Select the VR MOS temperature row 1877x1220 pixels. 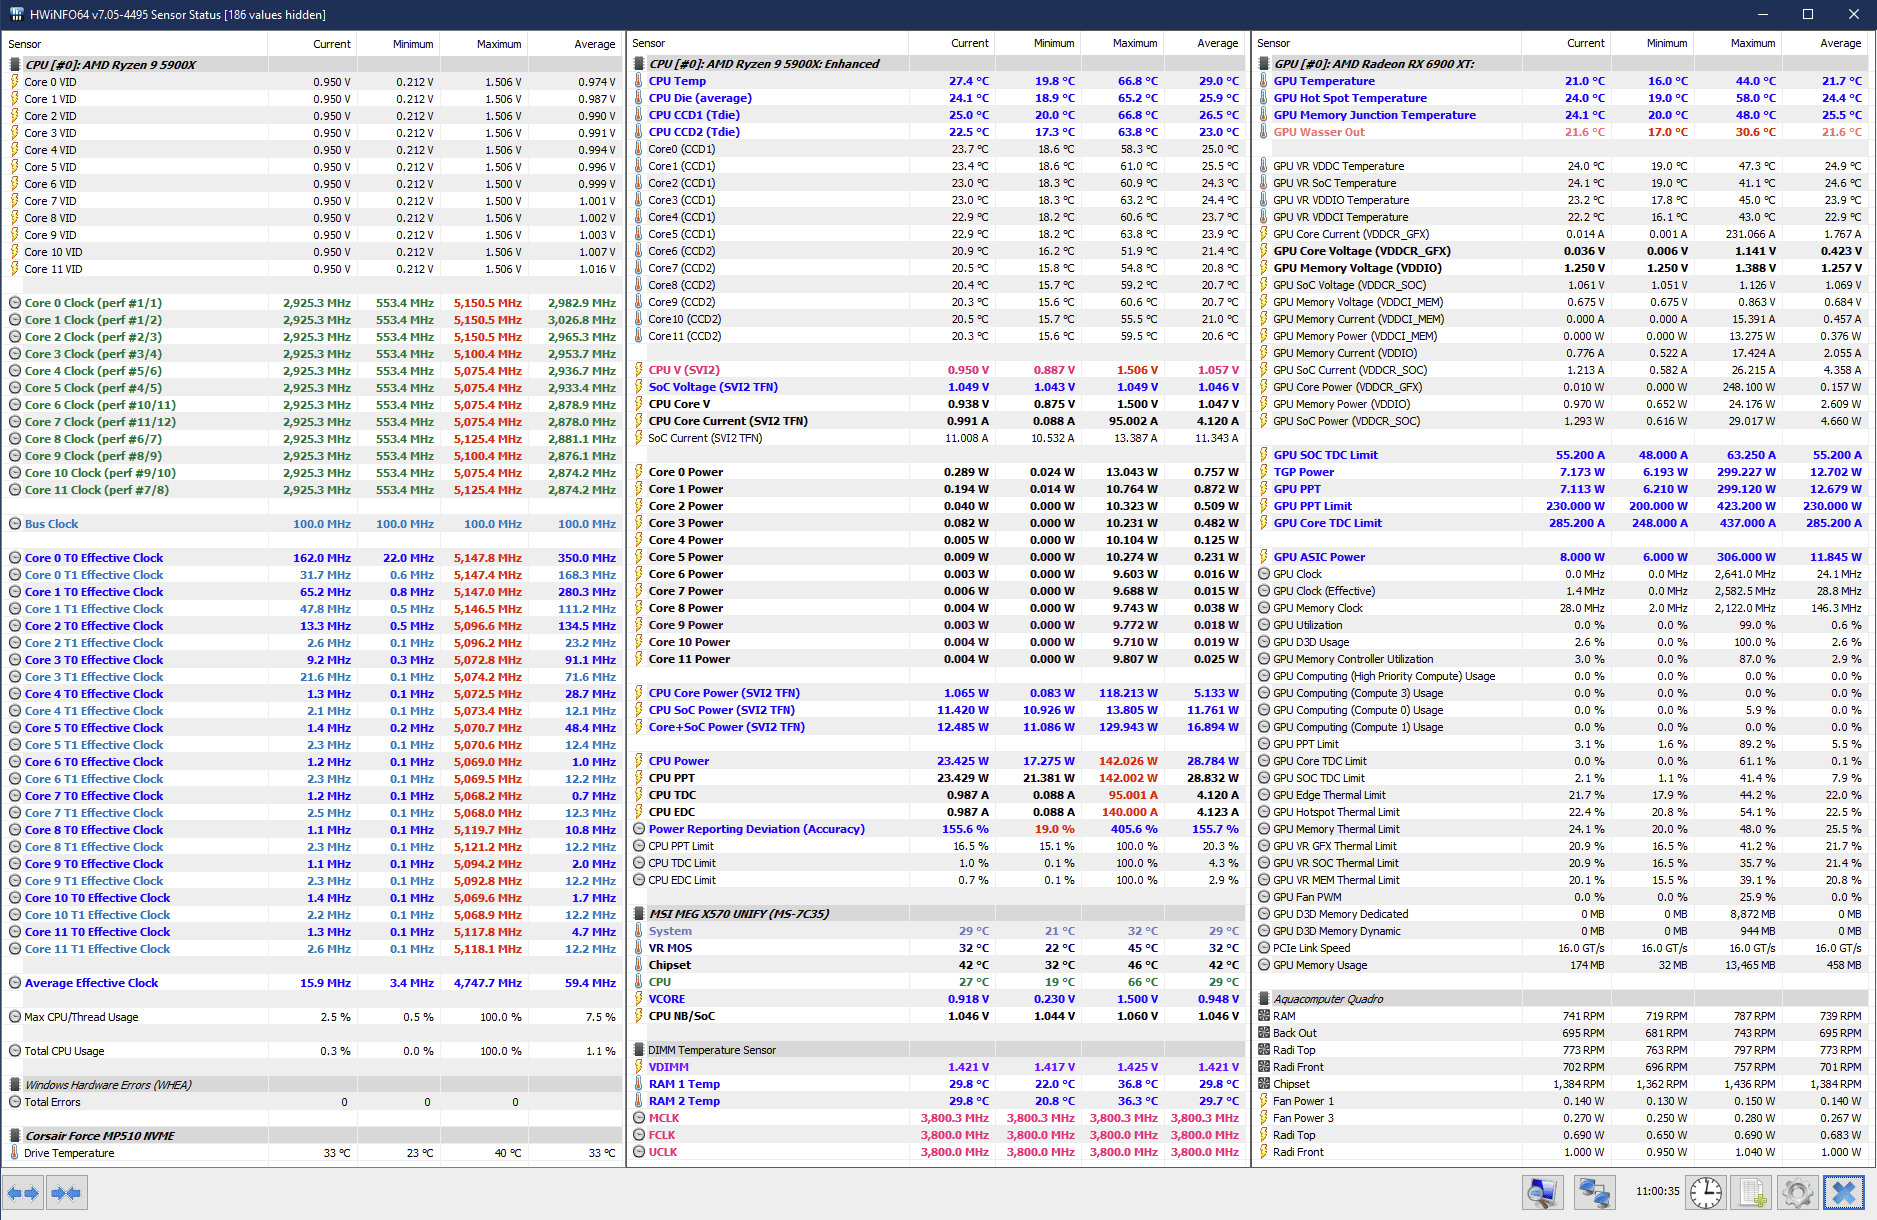938,948
